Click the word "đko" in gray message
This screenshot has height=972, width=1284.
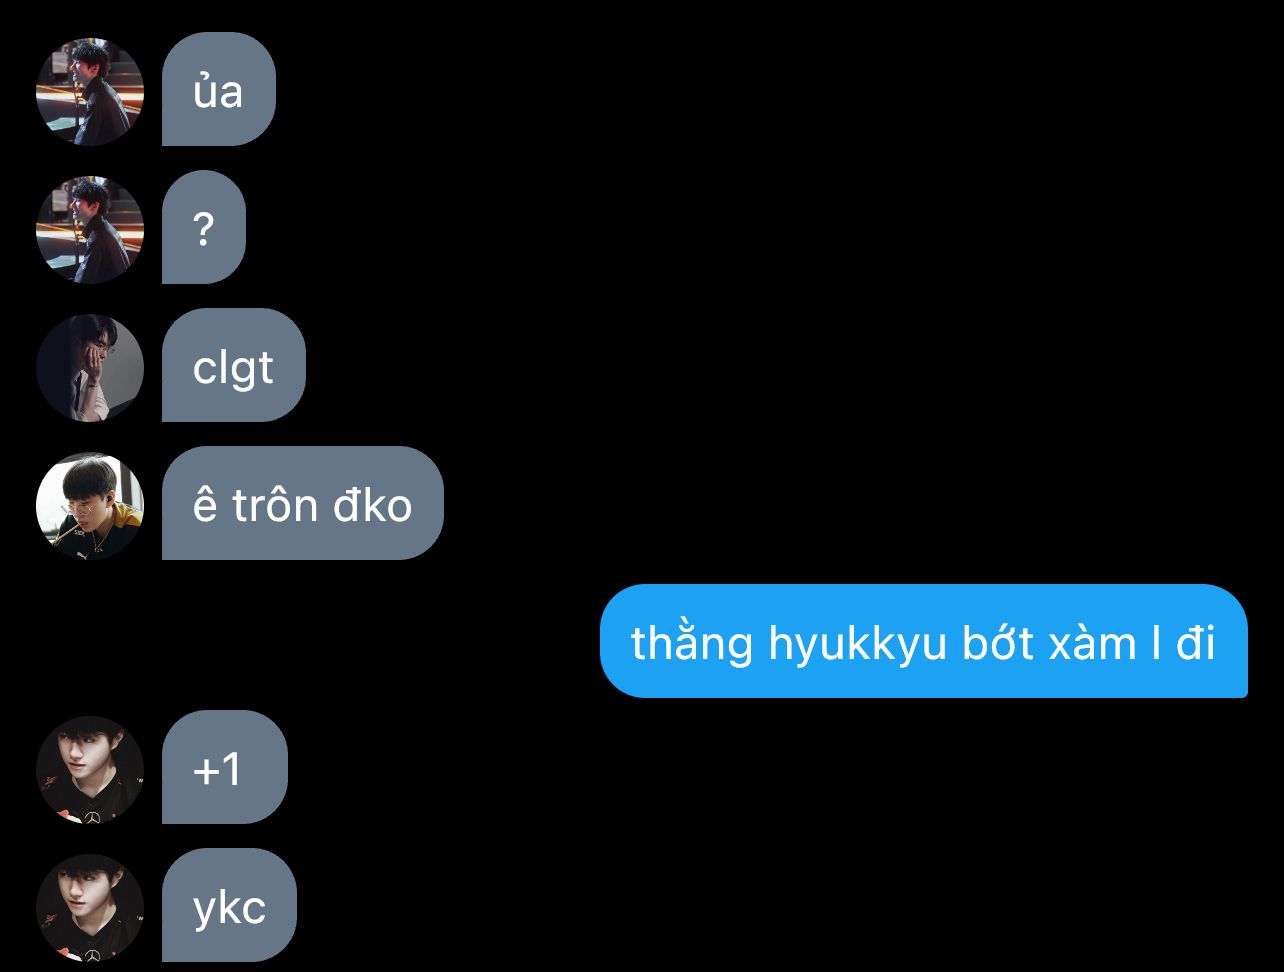tap(372, 505)
